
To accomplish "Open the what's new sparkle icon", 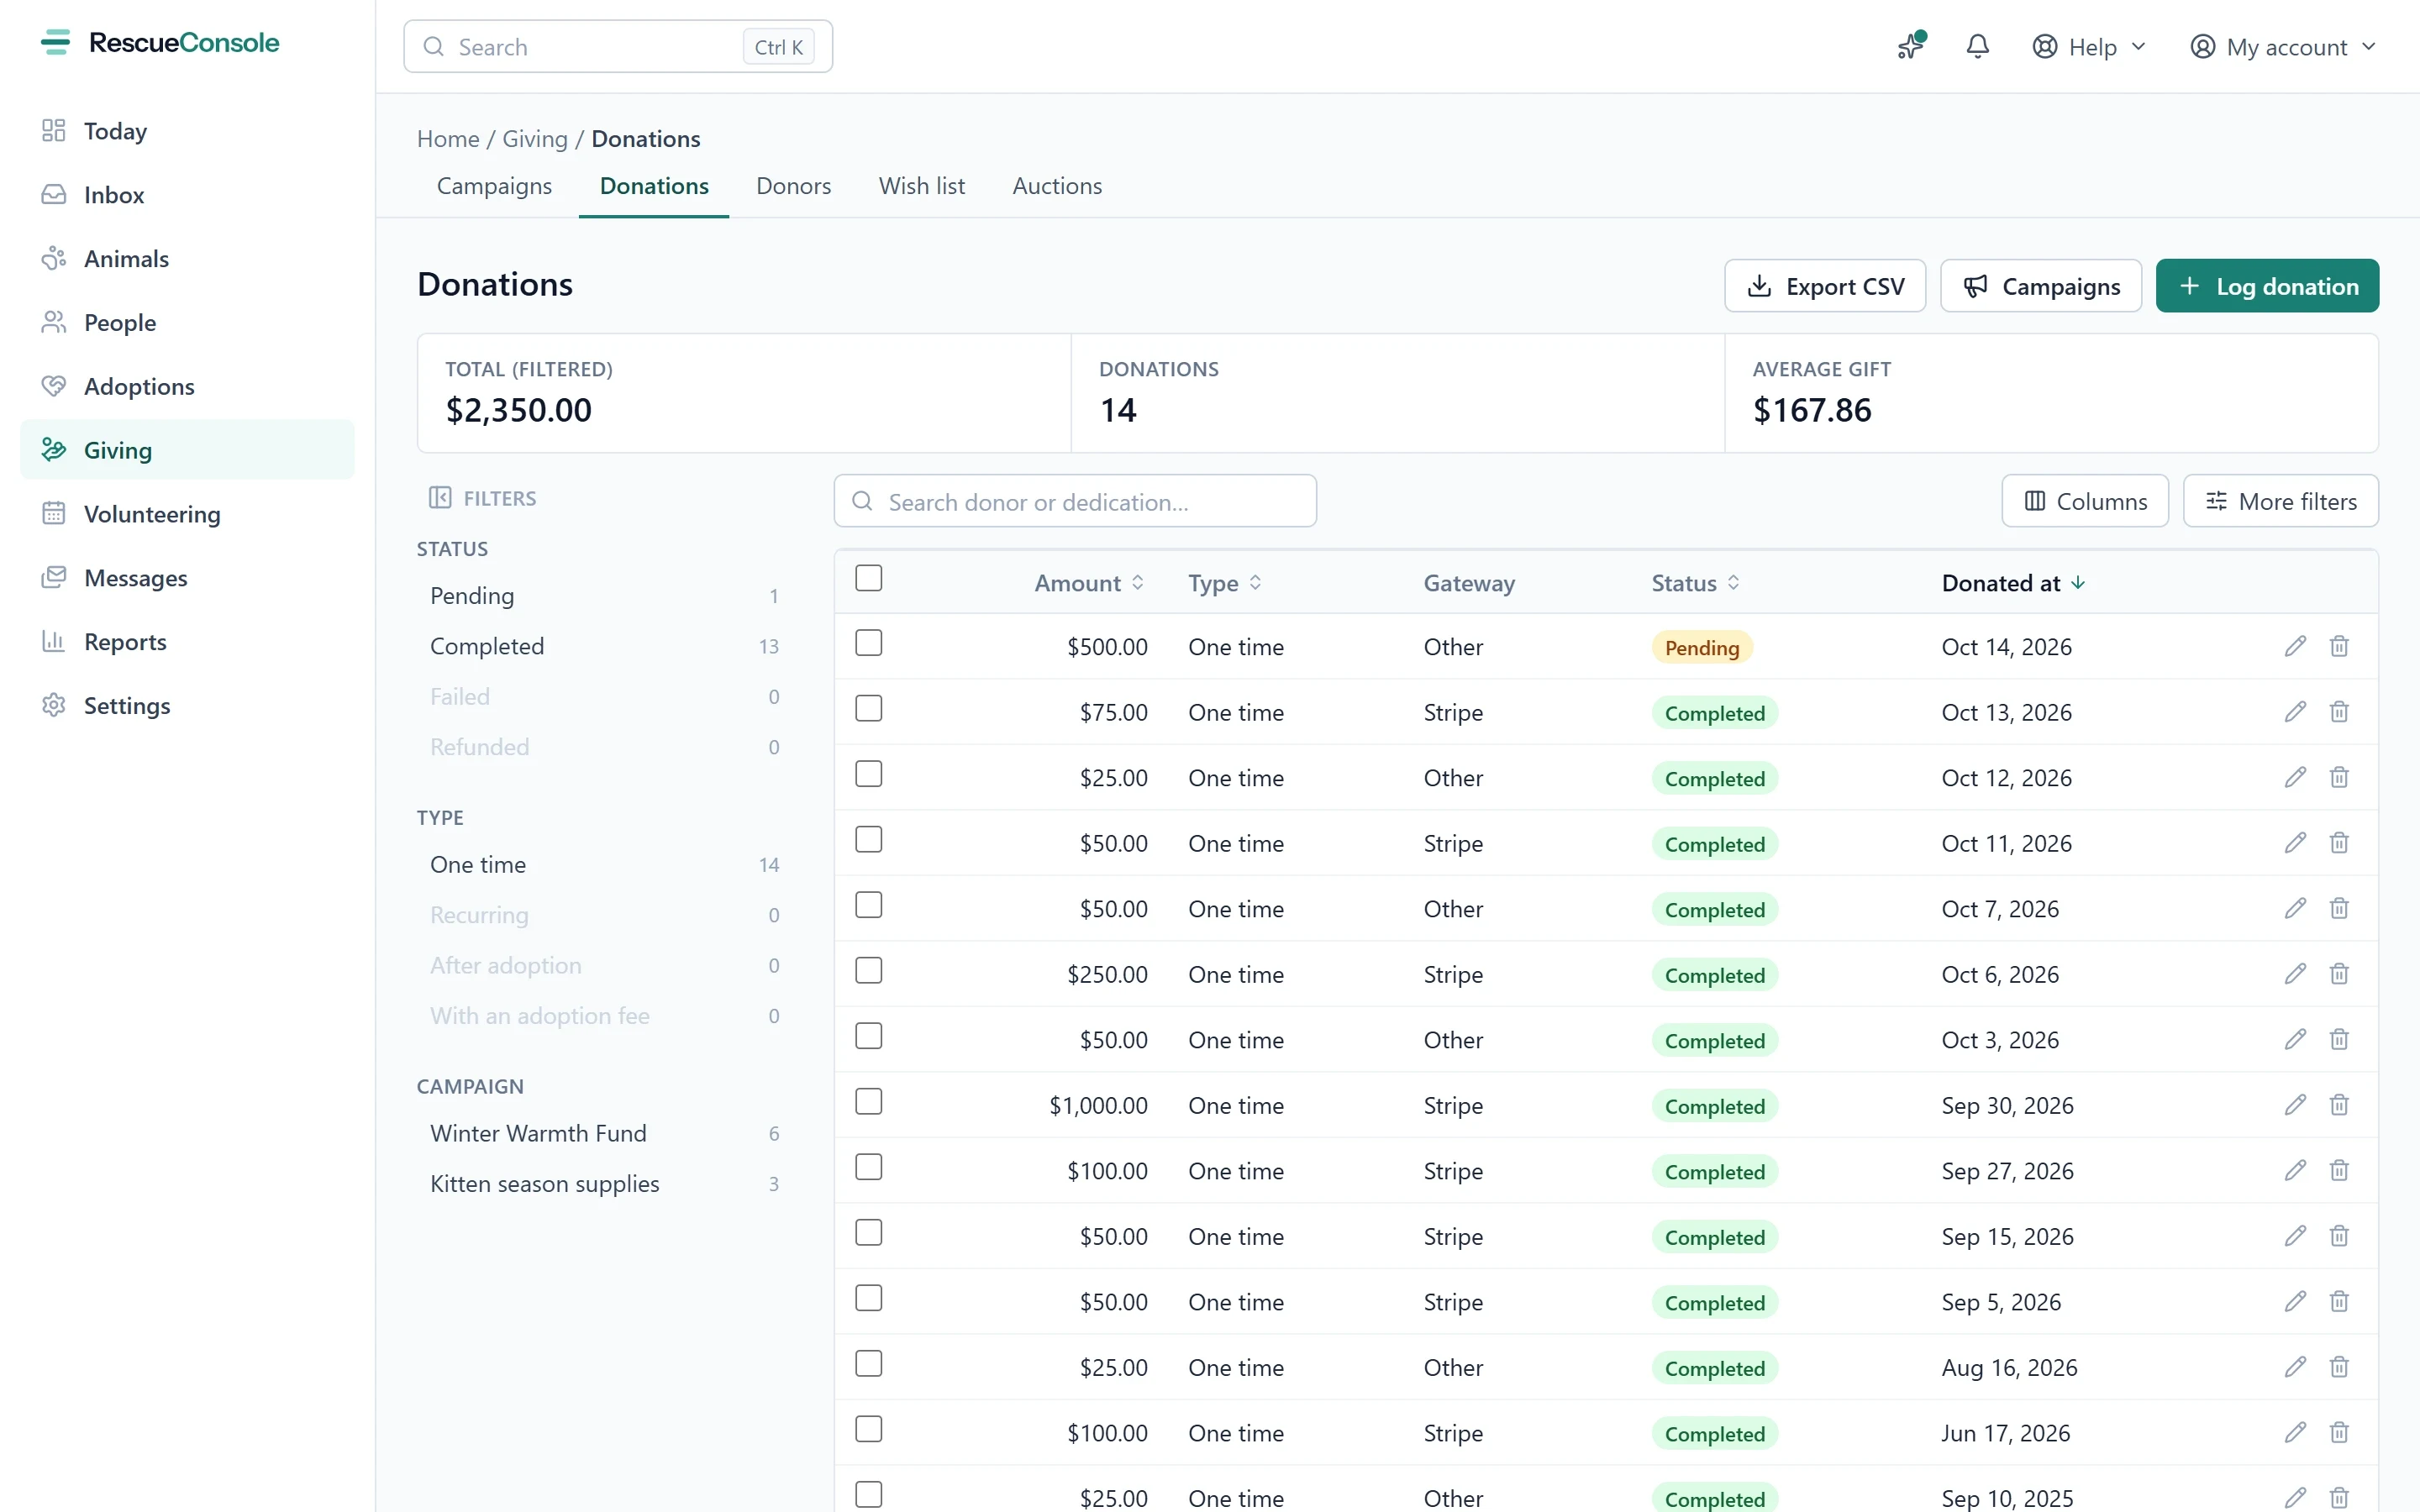I will point(1910,47).
